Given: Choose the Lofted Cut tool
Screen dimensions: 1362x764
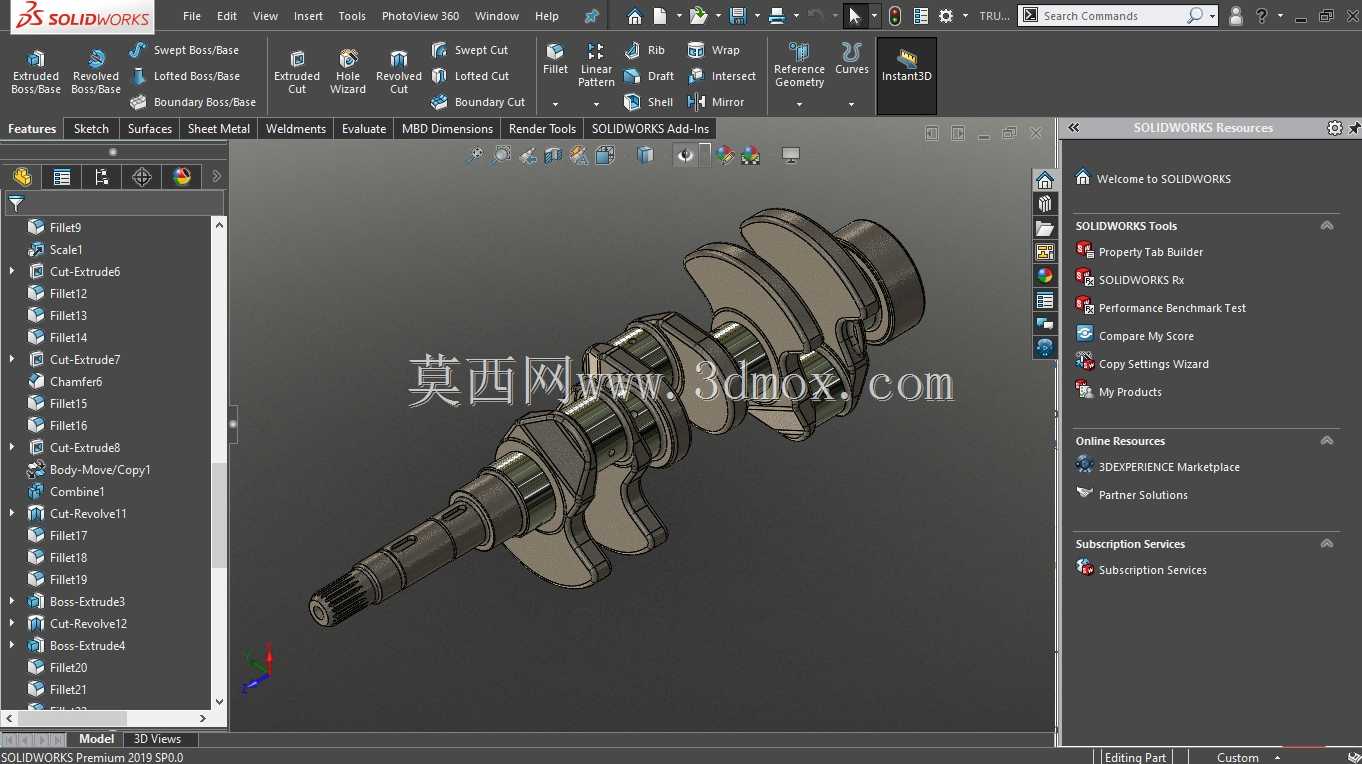Looking at the screenshot, I should coord(470,76).
